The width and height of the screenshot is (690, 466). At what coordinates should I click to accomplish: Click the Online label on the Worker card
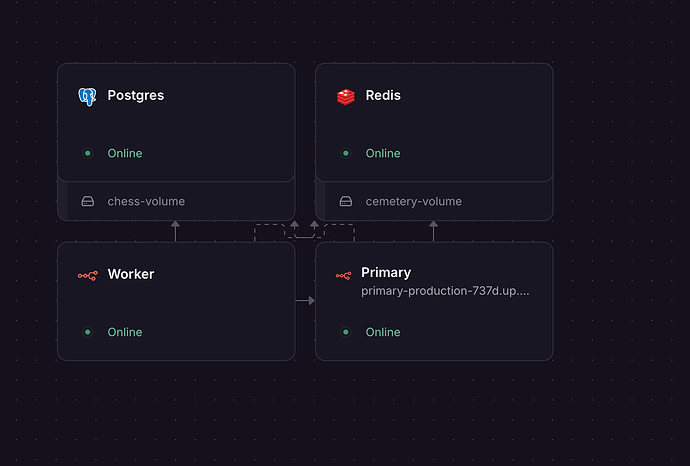(x=125, y=332)
